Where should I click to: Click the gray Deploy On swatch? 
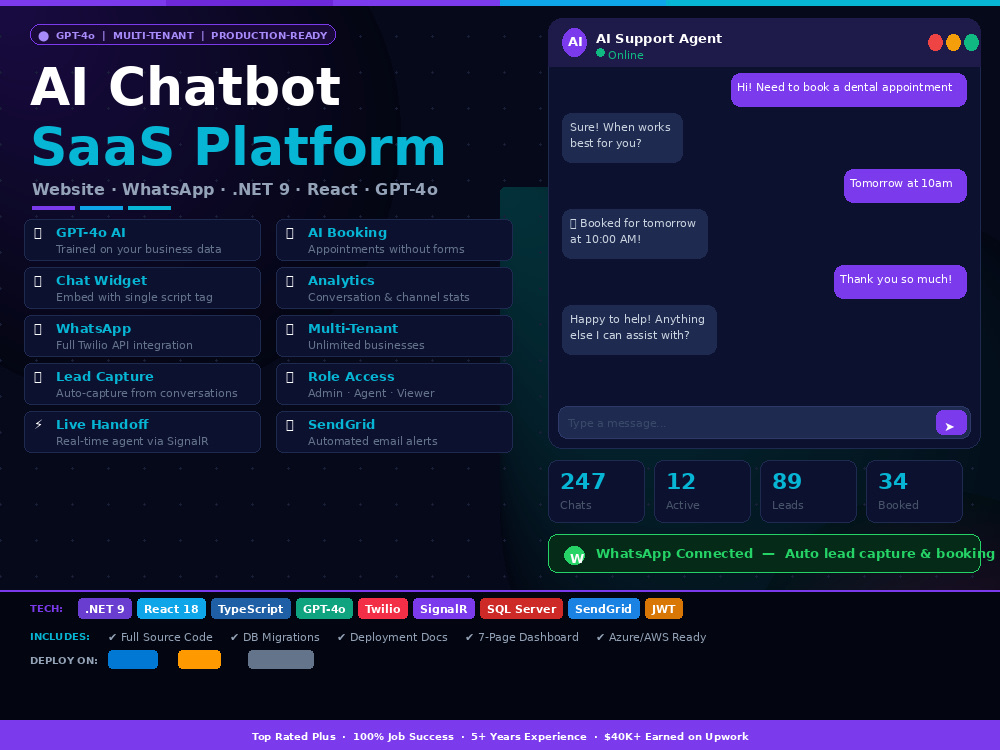(x=281, y=659)
